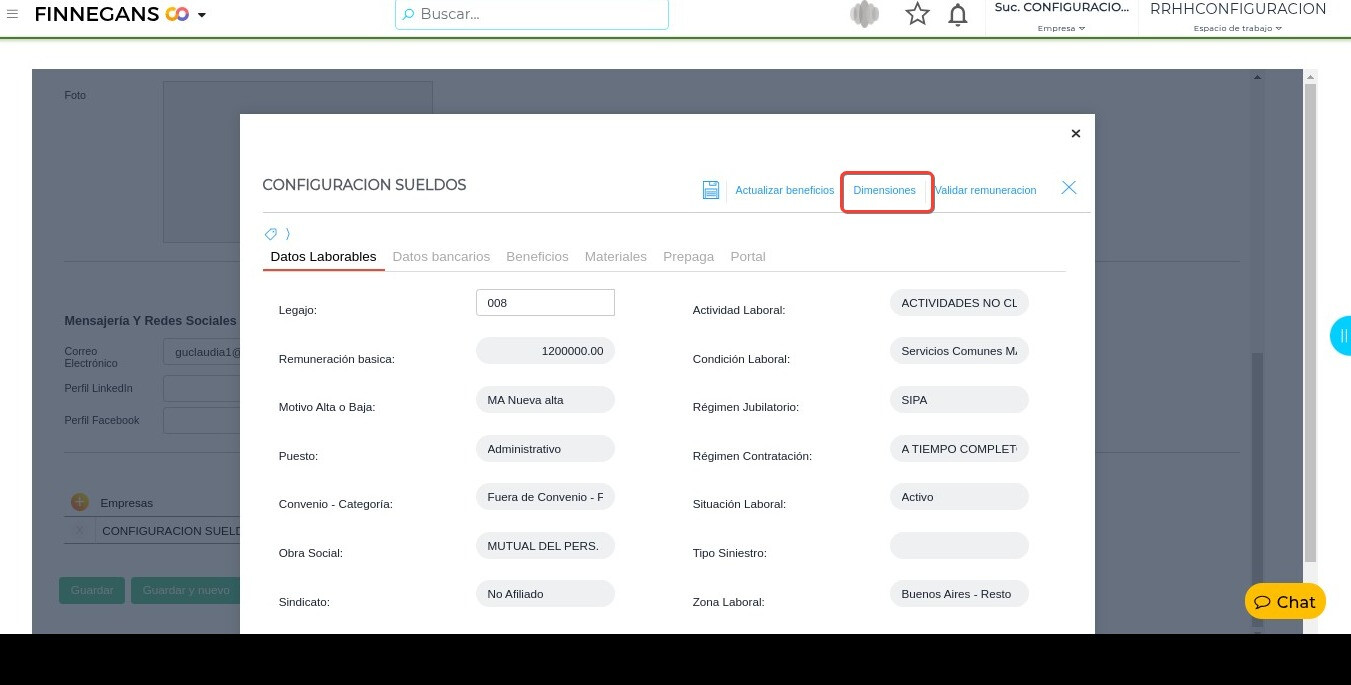Screen dimensions: 1351x685
Task: Open Condición Laboral selector
Action: [959, 351]
